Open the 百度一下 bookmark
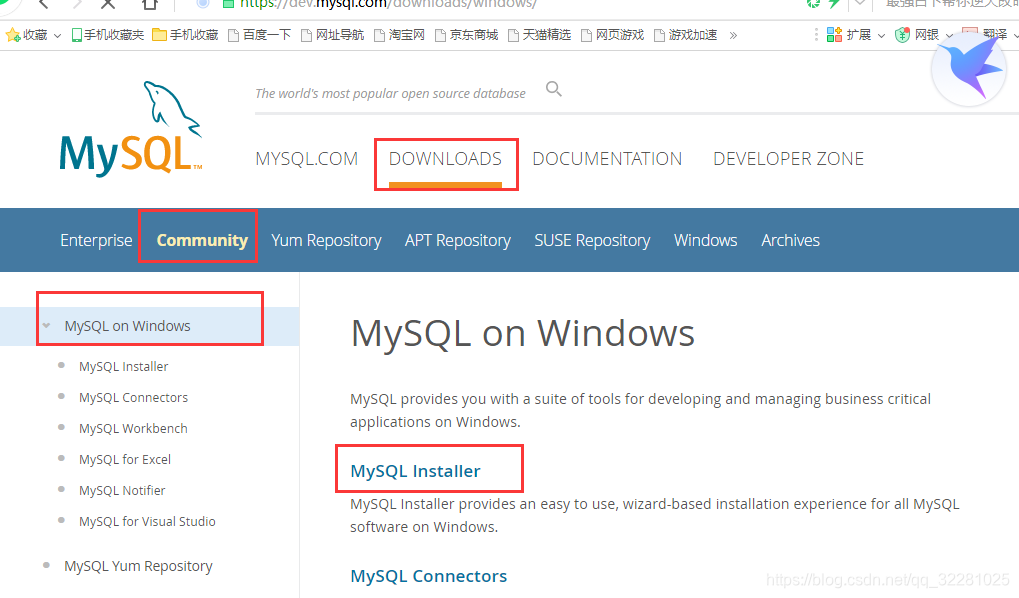 coord(259,35)
